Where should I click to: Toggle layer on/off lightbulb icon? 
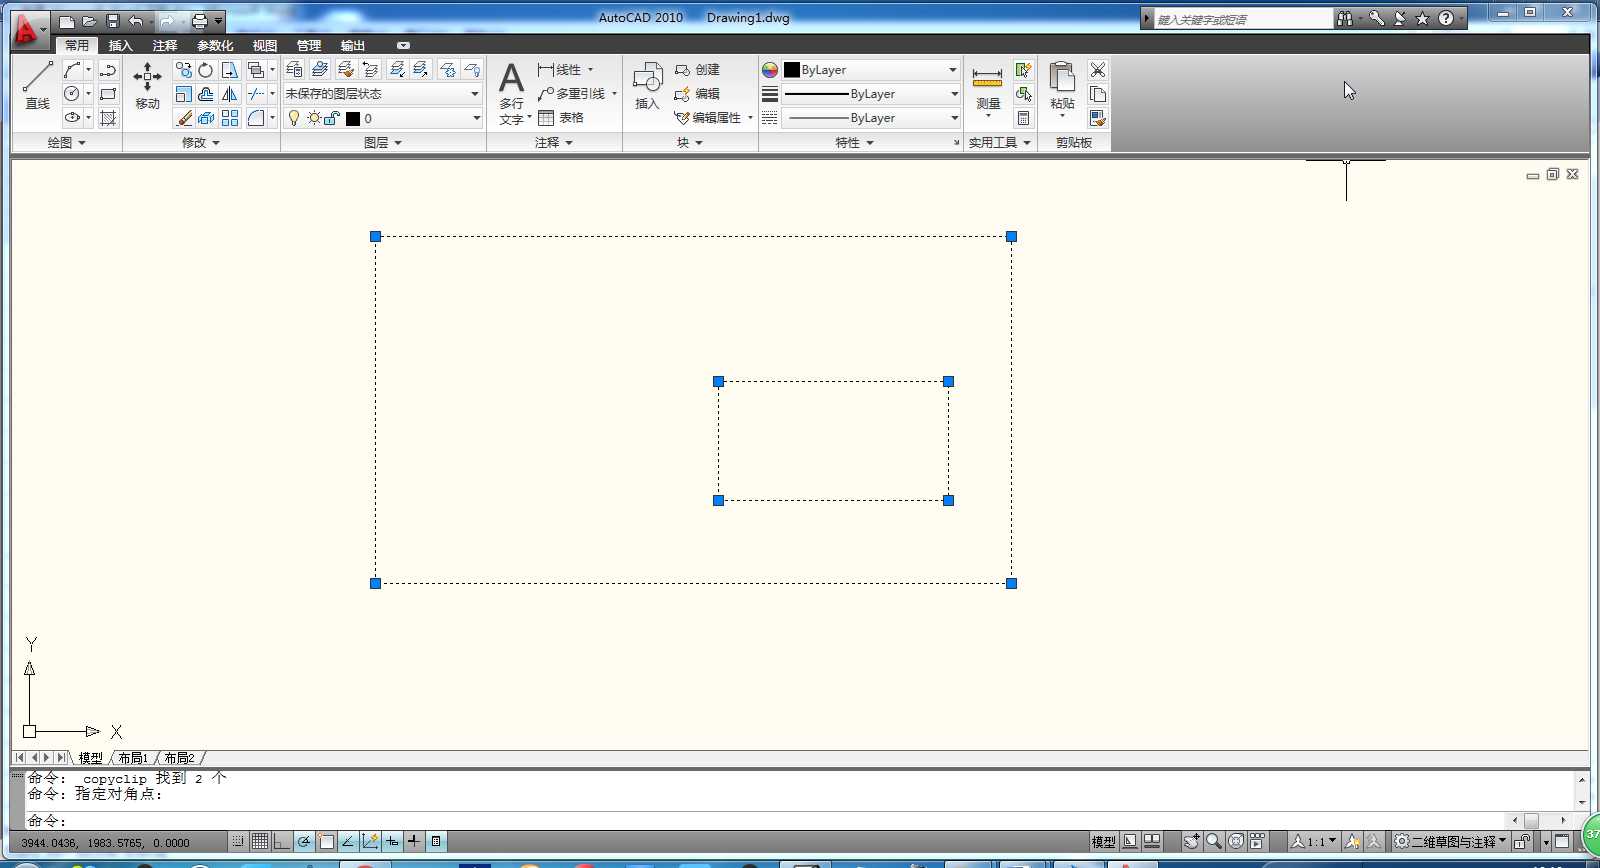294,118
